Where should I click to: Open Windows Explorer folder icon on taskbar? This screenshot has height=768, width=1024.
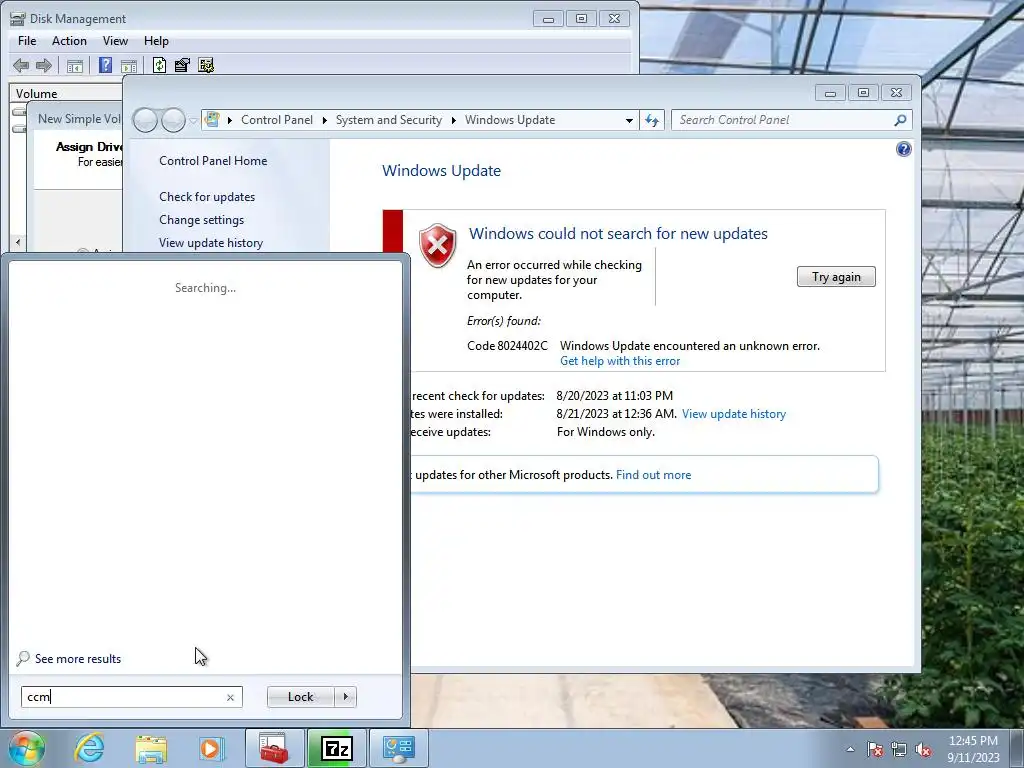pyautogui.click(x=151, y=748)
